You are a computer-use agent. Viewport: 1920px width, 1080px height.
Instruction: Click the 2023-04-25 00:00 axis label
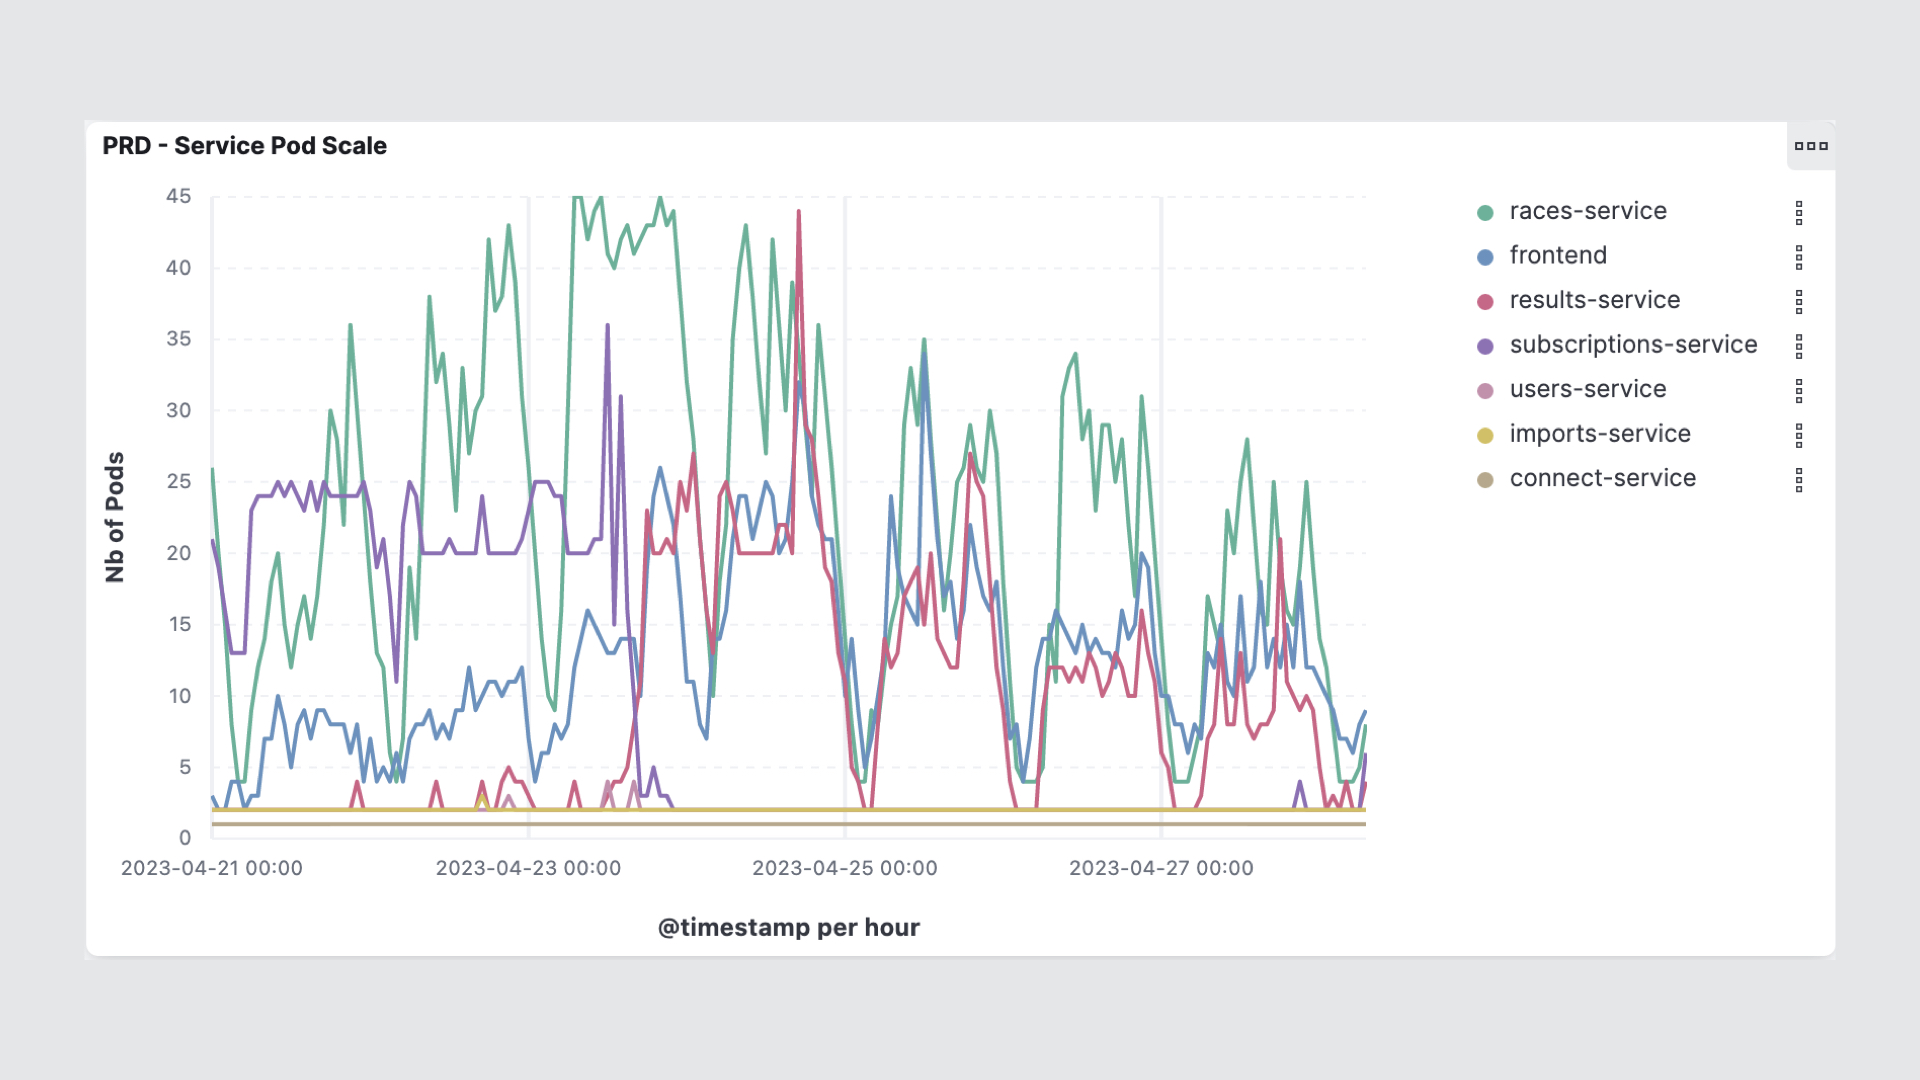click(x=845, y=868)
